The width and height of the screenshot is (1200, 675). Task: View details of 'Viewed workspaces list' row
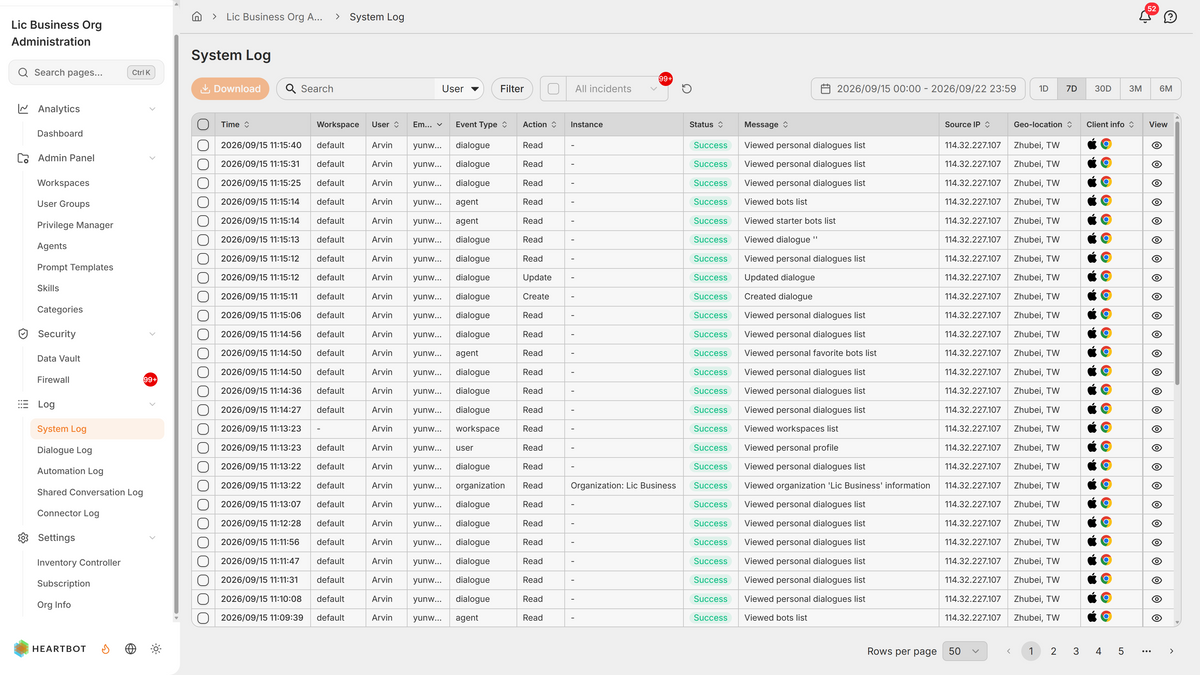pyautogui.click(x=1157, y=429)
